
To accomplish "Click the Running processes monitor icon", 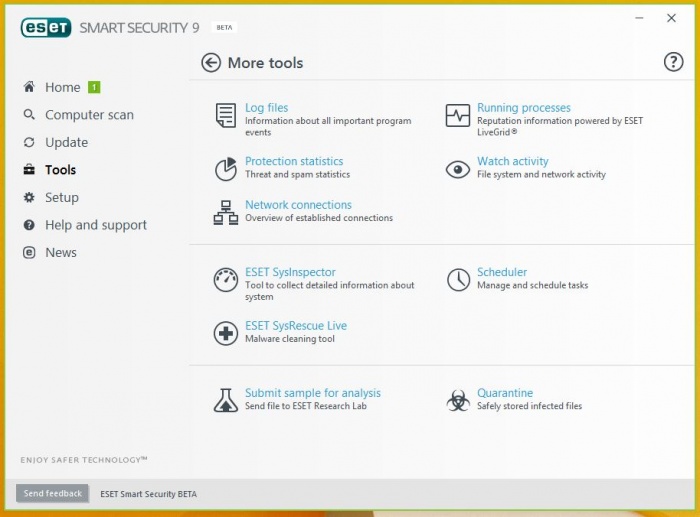I will (x=458, y=116).
